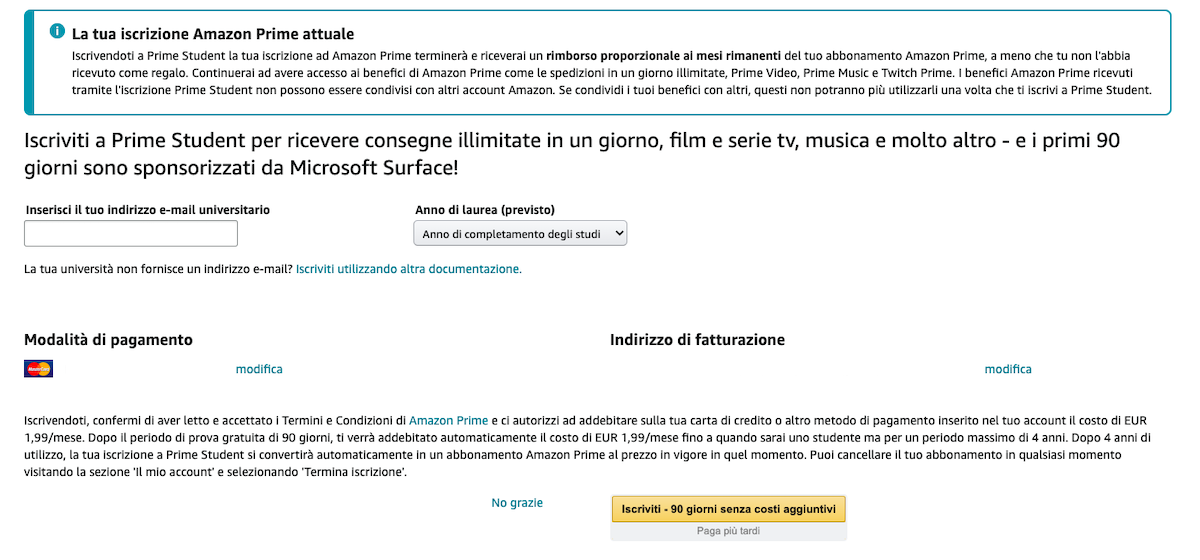Click 'modifica' next to the payment method
Screen dimensions: 1200x560
click(x=259, y=369)
